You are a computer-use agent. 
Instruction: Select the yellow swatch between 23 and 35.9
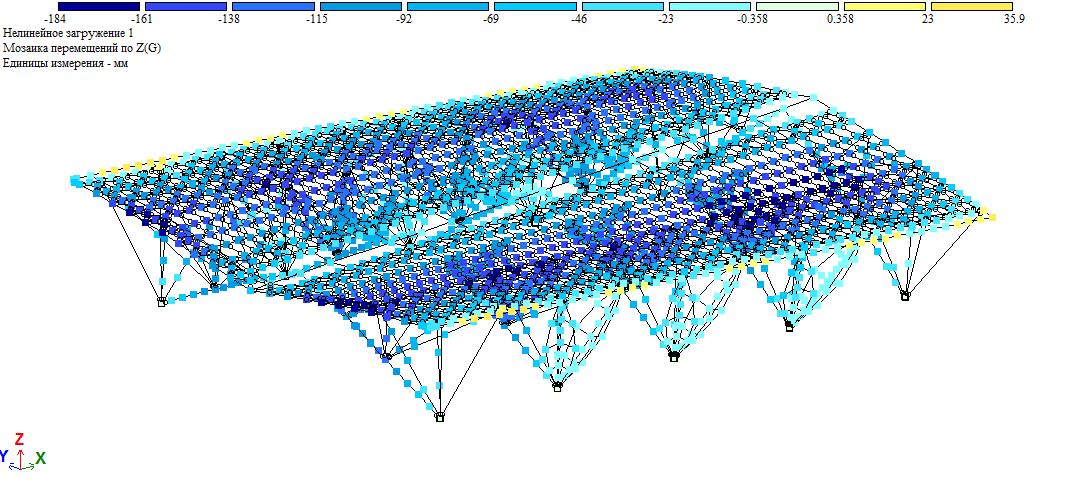coord(972,6)
